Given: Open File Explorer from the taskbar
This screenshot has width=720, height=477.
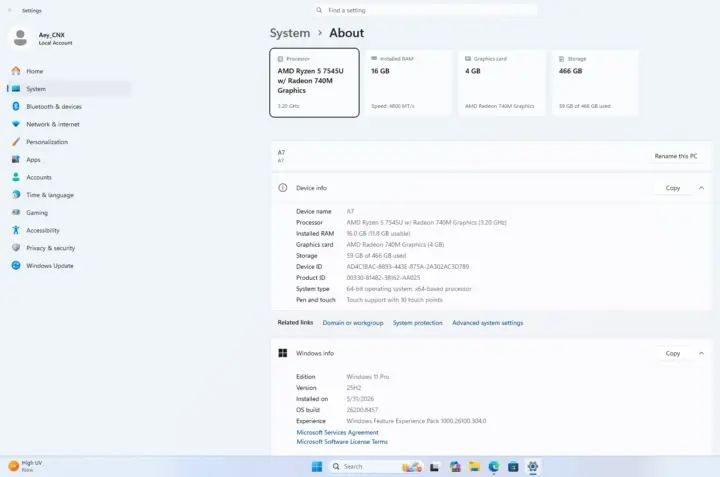Looking at the screenshot, I should [x=474, y=467].
